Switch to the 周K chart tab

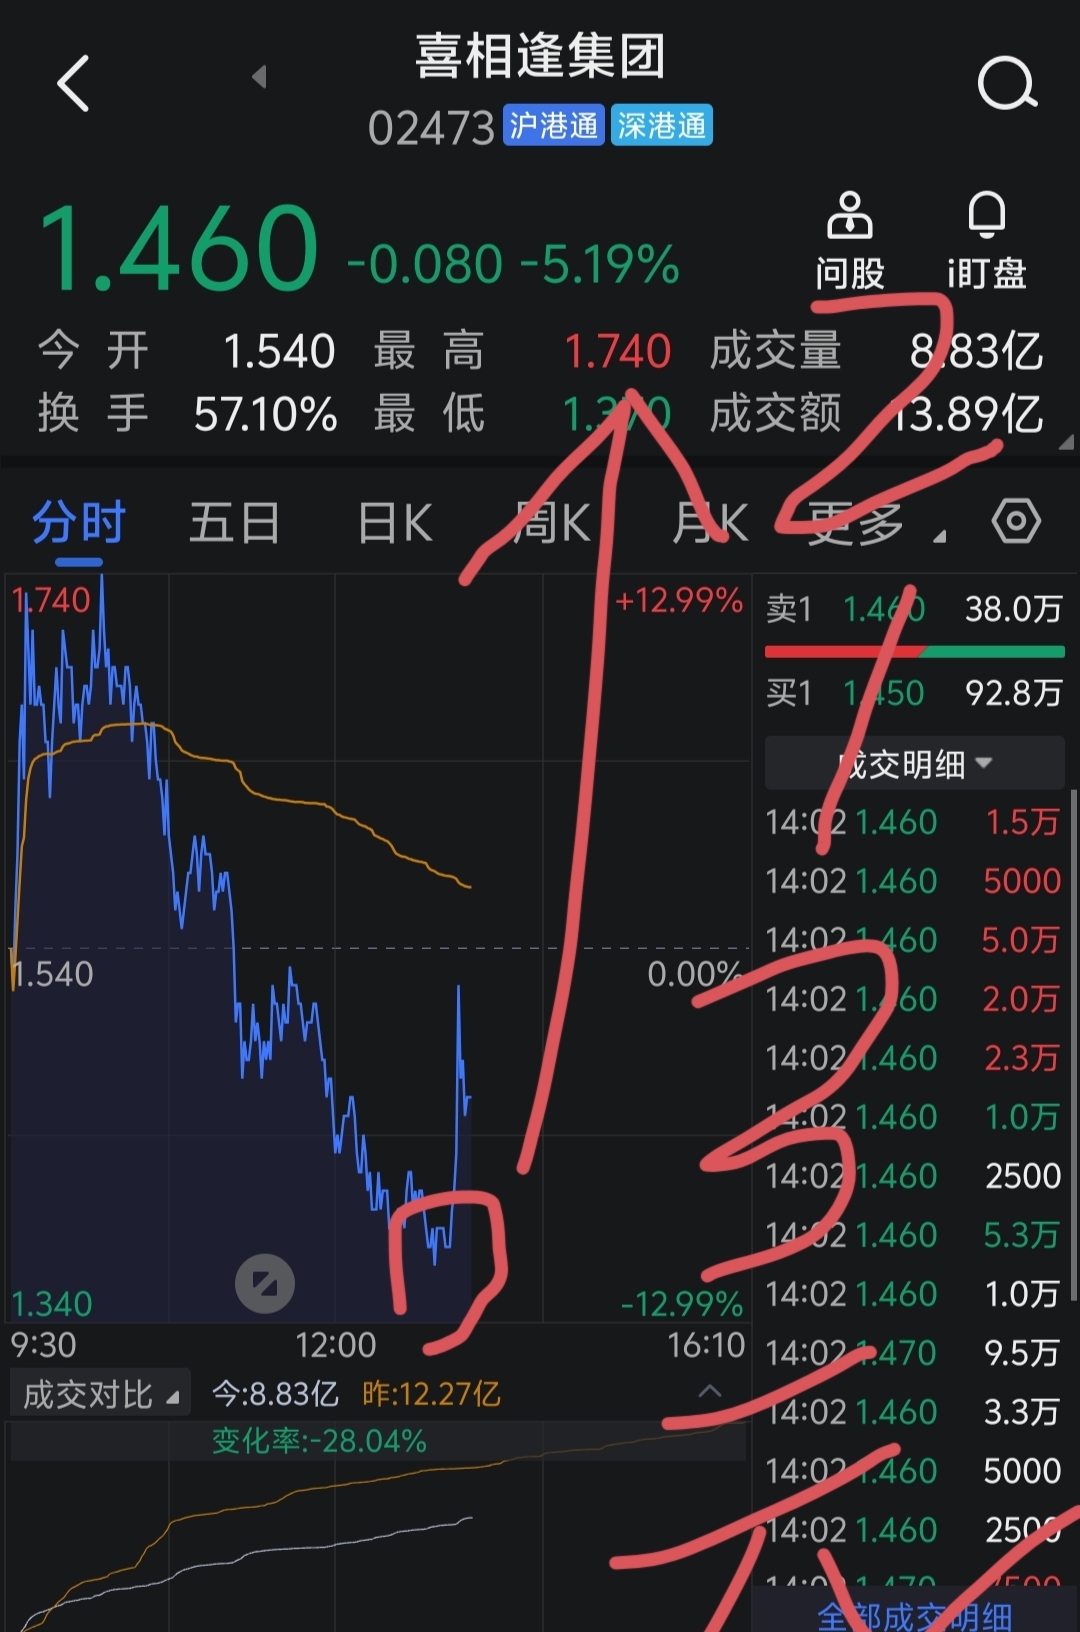click(552, 522)
